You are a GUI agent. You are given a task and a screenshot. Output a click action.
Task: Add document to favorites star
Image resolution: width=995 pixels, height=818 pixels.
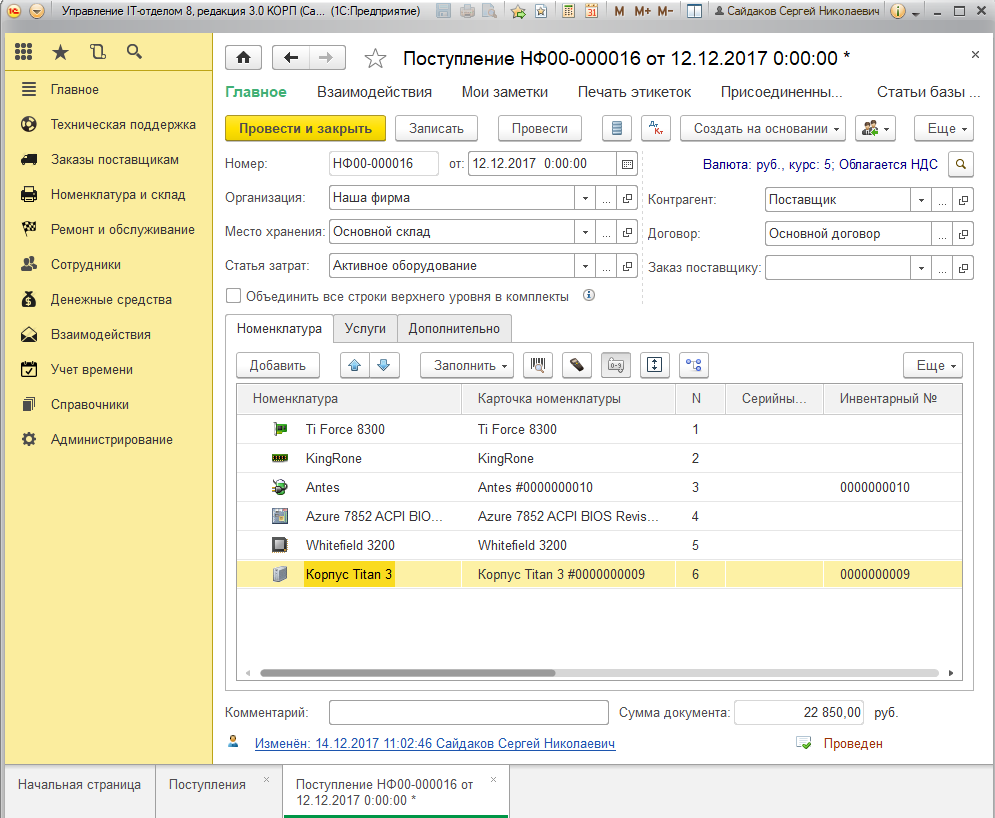point(375,58)
